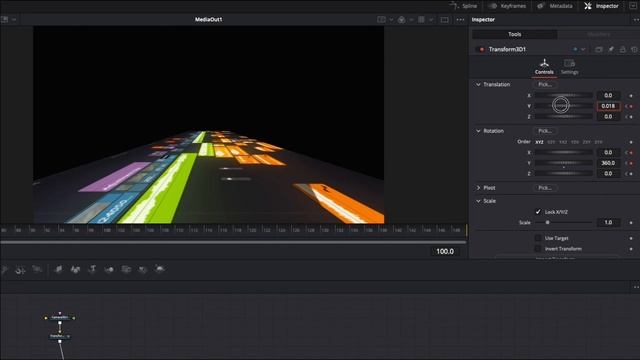Click the viewer split/sub-view icon
The height and width of the screenshot is (360, 640).
point(381,20)
